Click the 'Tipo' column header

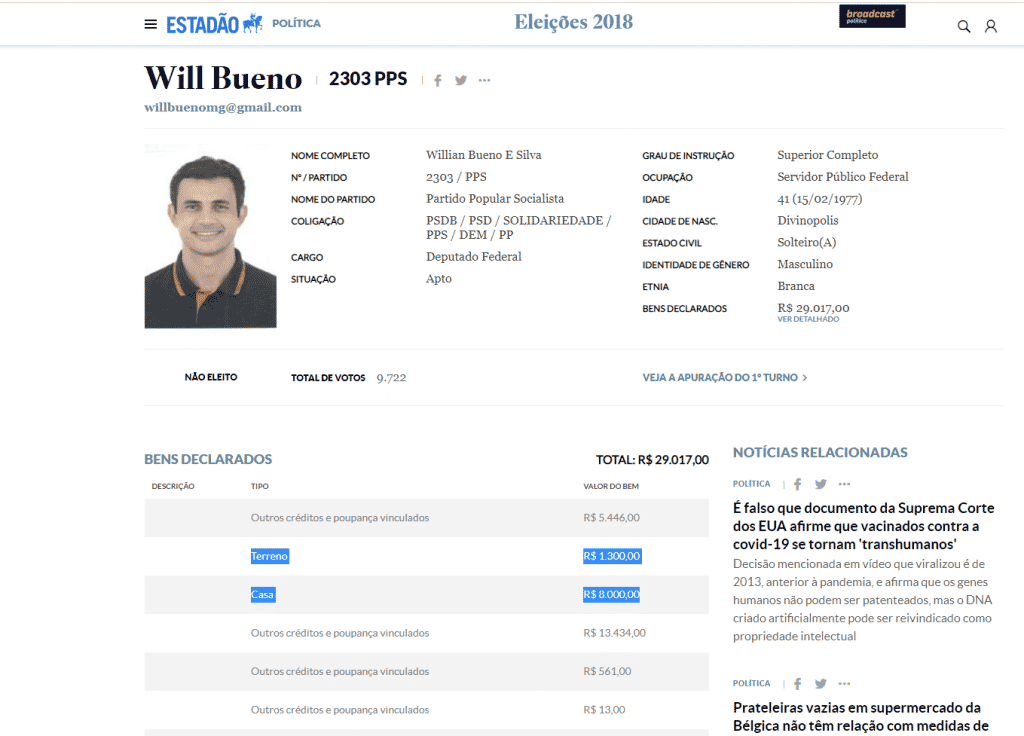[x=259, y=486]
